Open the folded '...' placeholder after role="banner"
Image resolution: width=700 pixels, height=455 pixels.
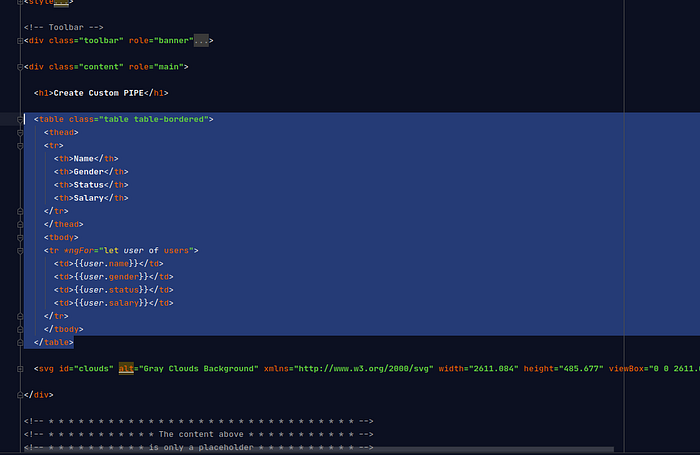(201, 41)
